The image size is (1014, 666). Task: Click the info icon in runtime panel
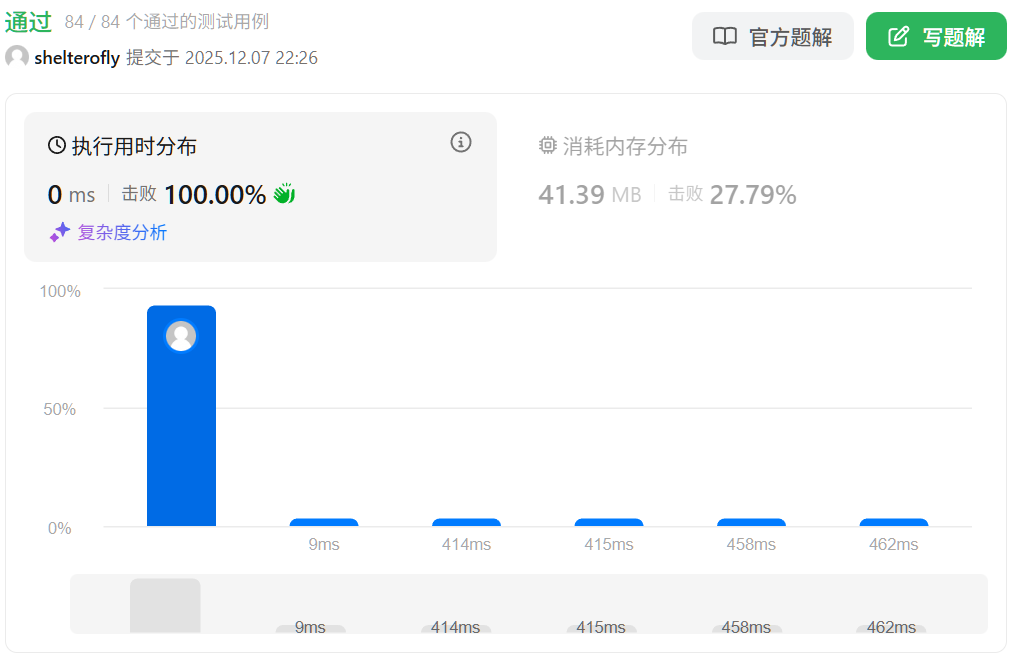tap(461, 142)
